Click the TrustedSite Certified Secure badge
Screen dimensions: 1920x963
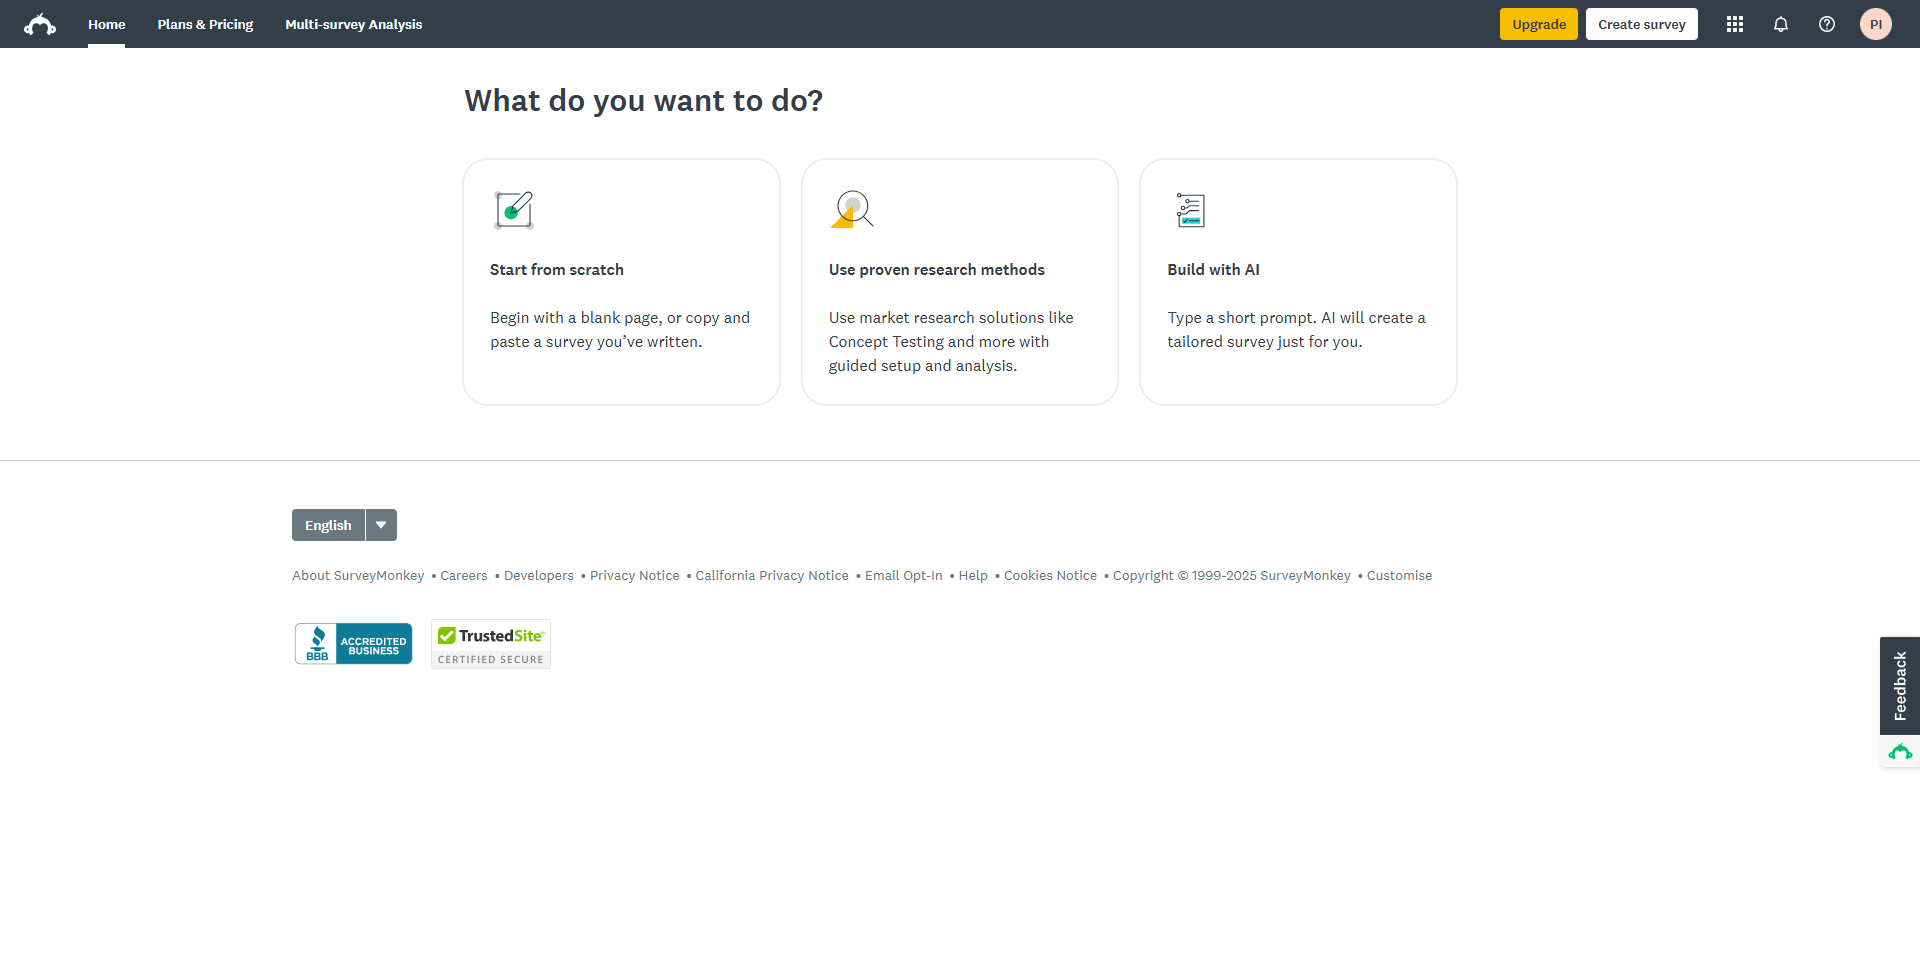(x=490, y=644)
